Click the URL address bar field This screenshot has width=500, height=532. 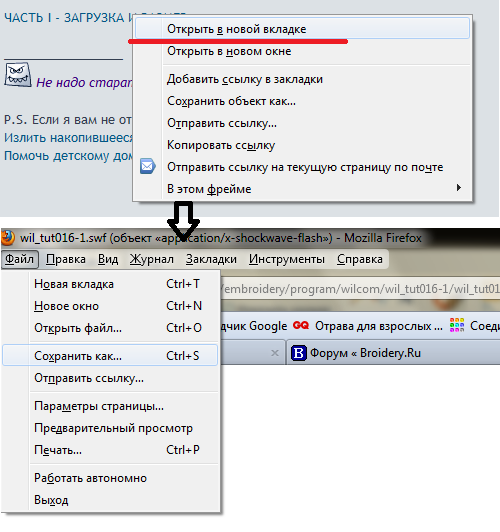tap(360, 289)
